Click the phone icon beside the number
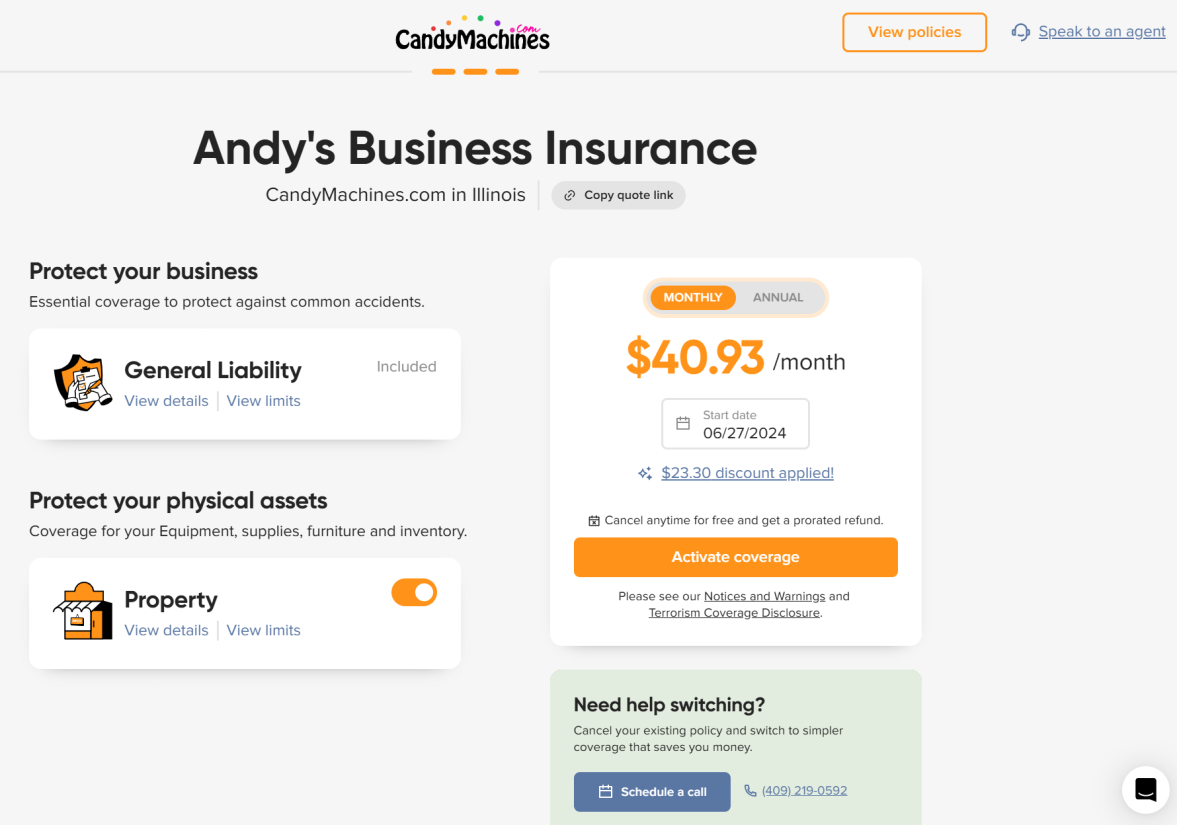Image resolution: width=1177 pixels, height=825 pixels. 750,791
